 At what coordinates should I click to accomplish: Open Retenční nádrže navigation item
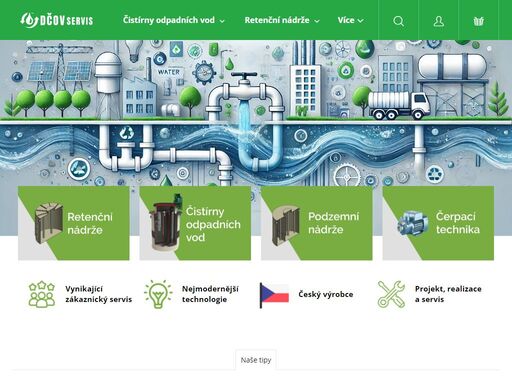(x=277, y=20)
